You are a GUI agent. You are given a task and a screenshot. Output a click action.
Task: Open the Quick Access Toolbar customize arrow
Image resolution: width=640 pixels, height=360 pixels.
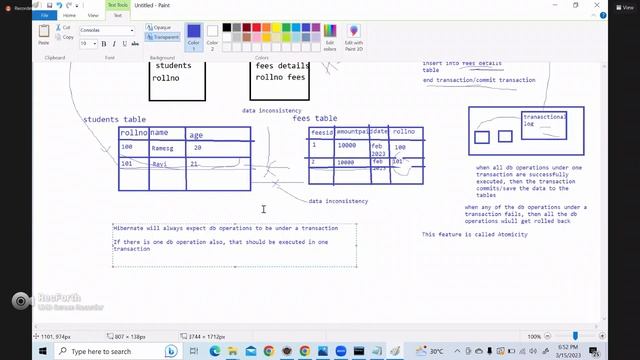point(77,5)
